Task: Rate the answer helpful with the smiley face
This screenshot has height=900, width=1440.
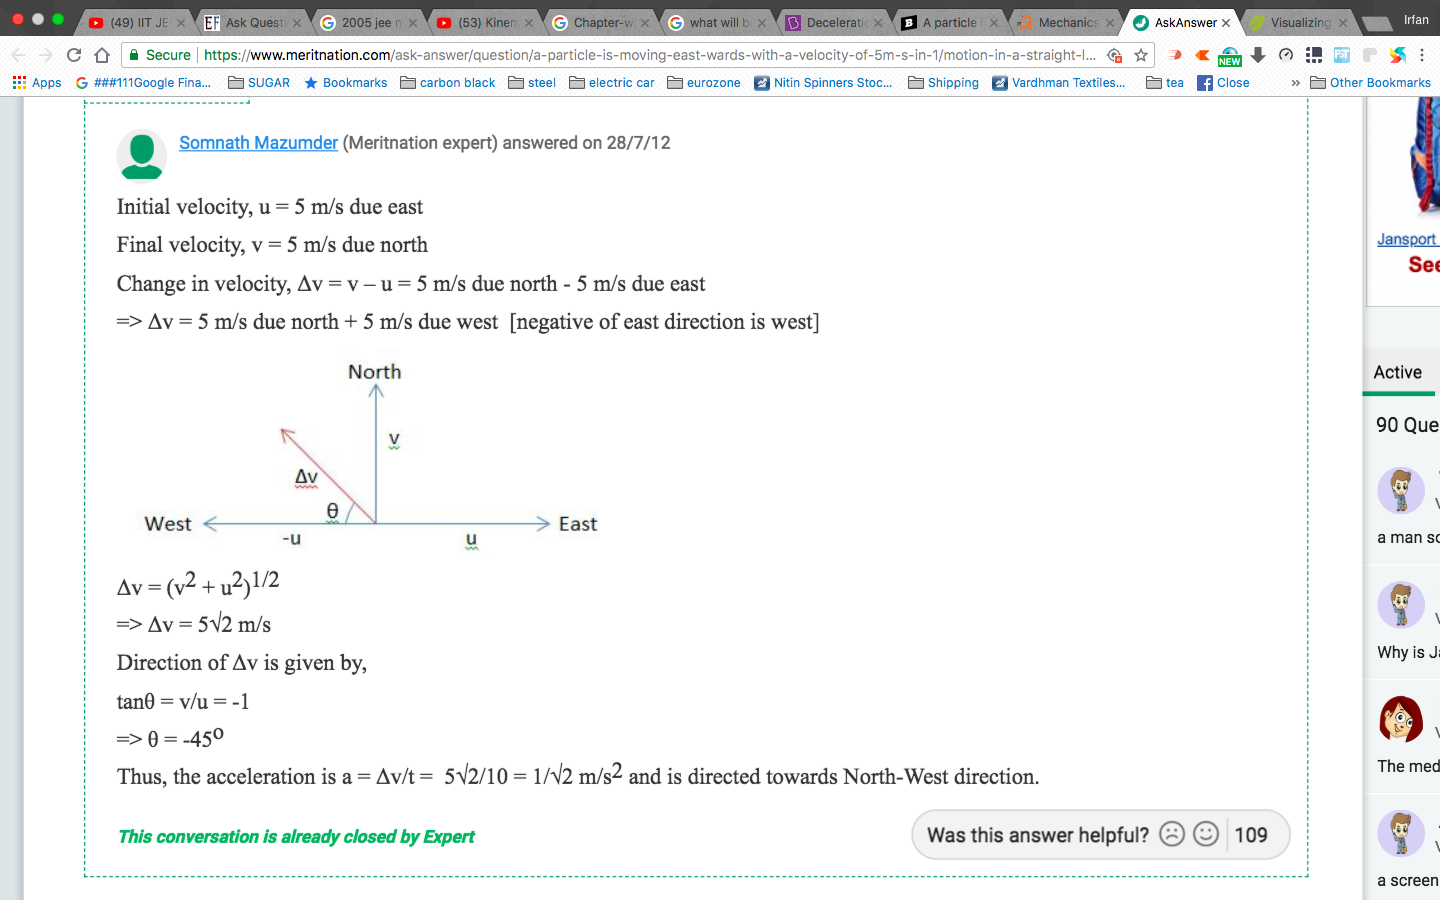Action: tap(1206, 834)
